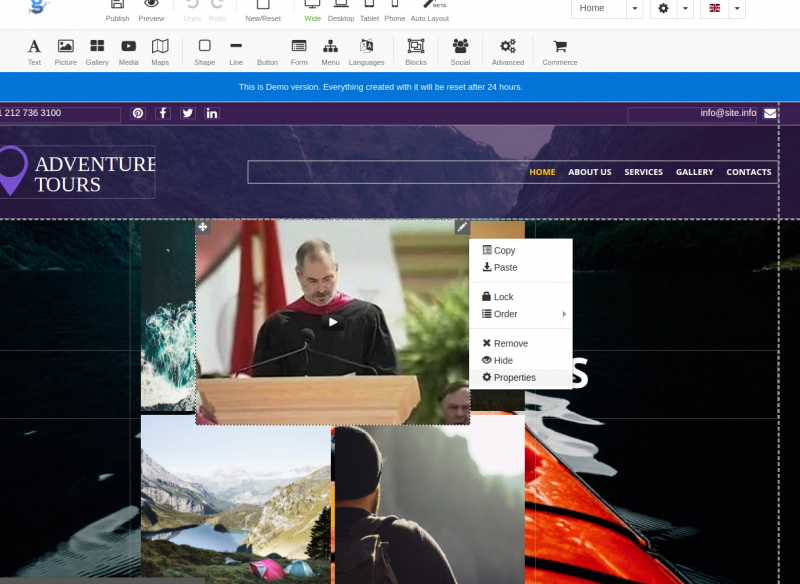Open the Social elements tool
Screen dimensions: 800x584
point(460,52)
